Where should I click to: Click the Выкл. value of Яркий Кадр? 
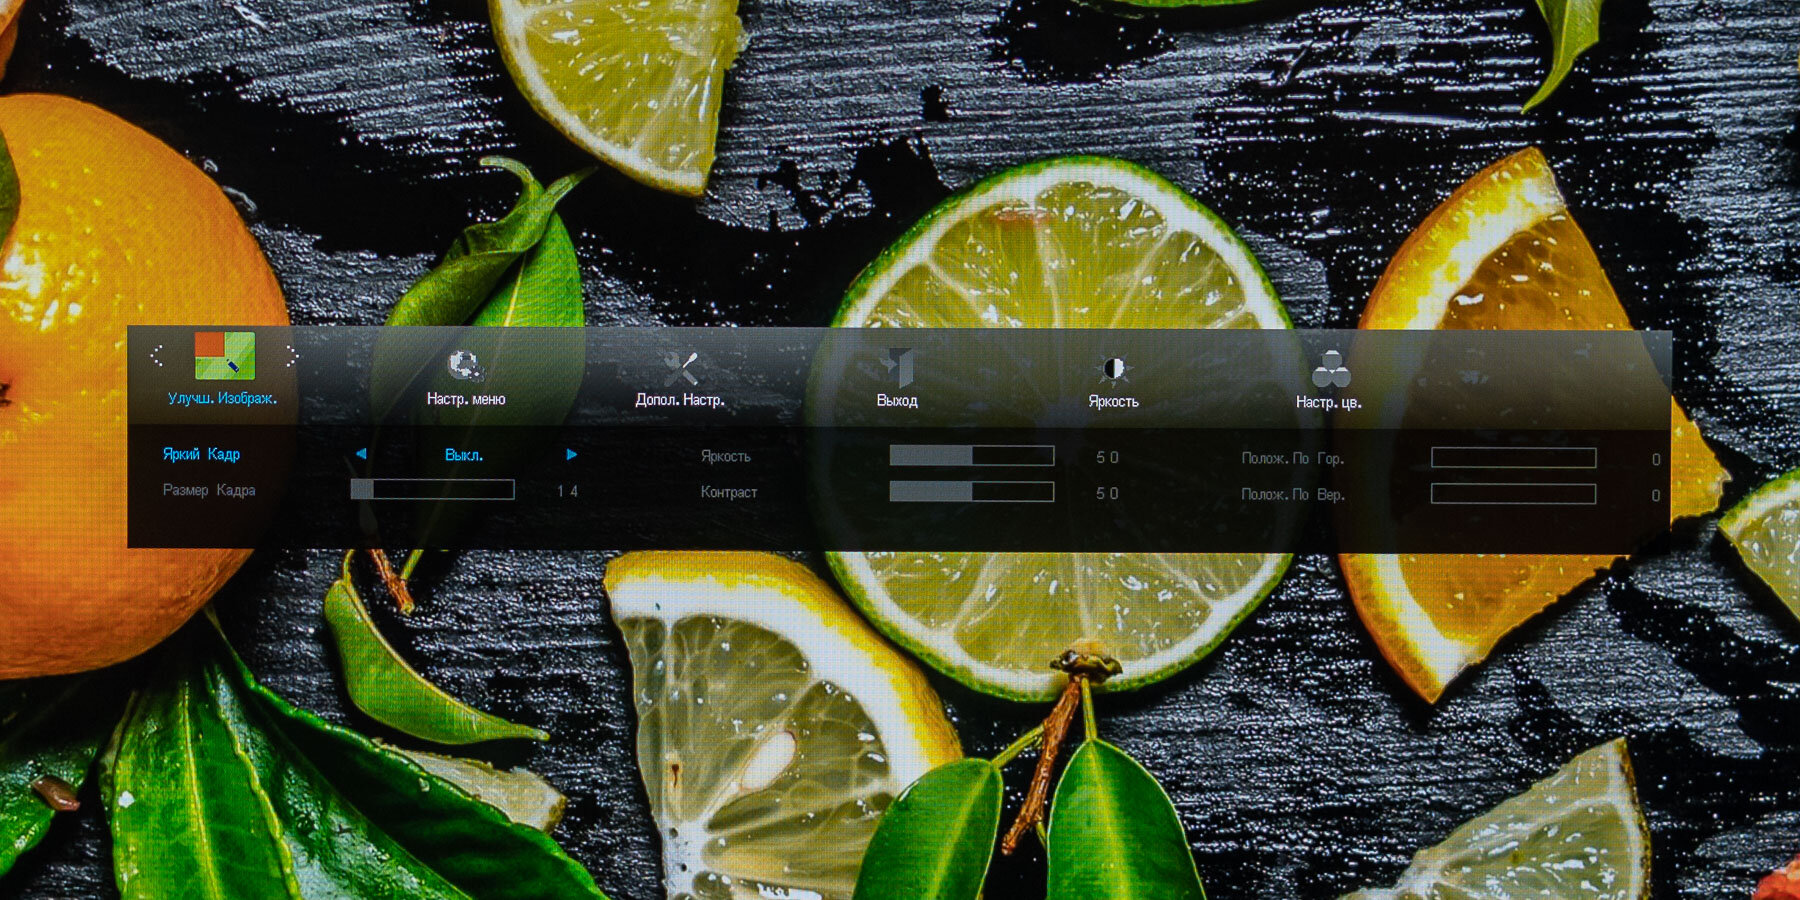(x=464, y=455)
